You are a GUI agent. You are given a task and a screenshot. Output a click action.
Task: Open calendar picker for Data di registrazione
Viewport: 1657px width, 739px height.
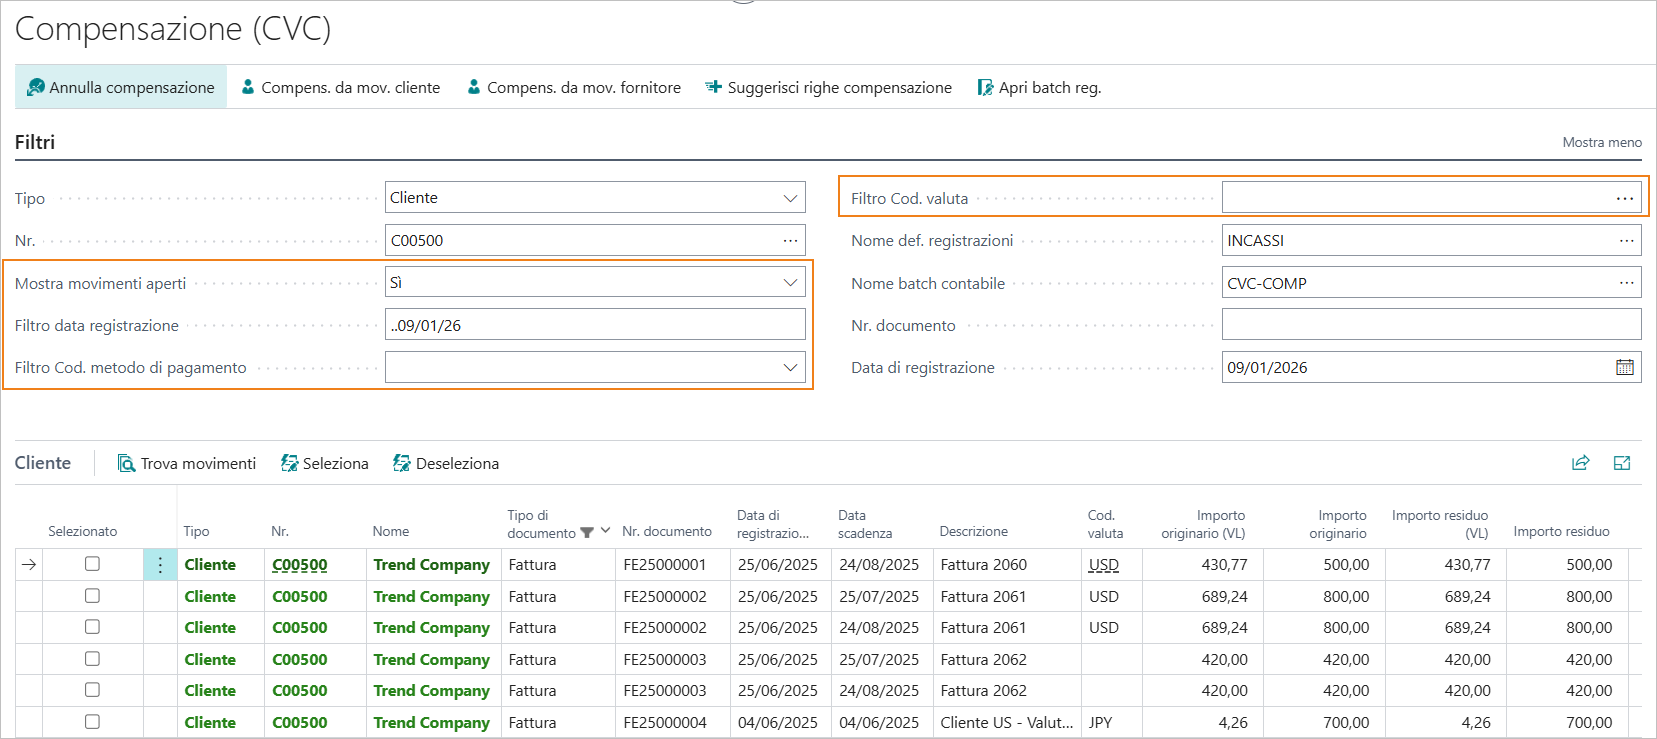[x=1624, y=368]
